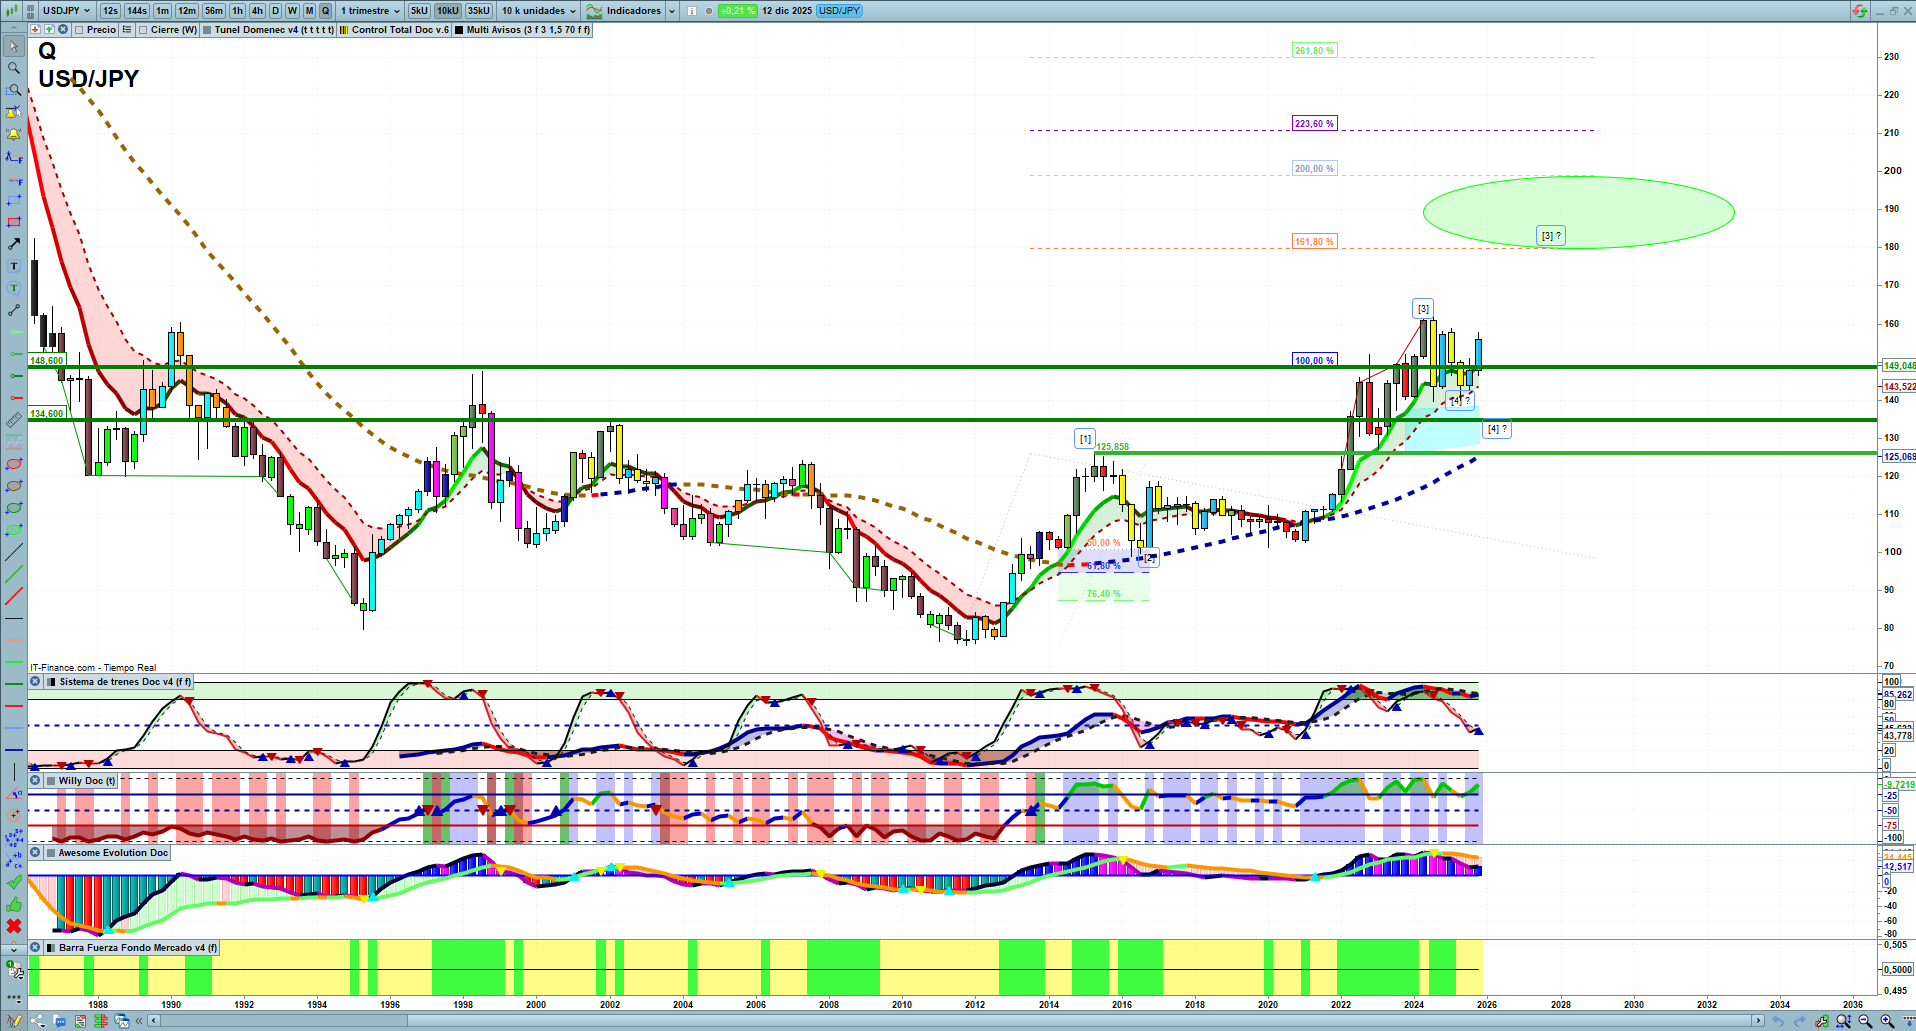Zoom in with the bottom magnifier plus
This screenshot has width=1916, height=1031.
(x=1887, y=1021)
